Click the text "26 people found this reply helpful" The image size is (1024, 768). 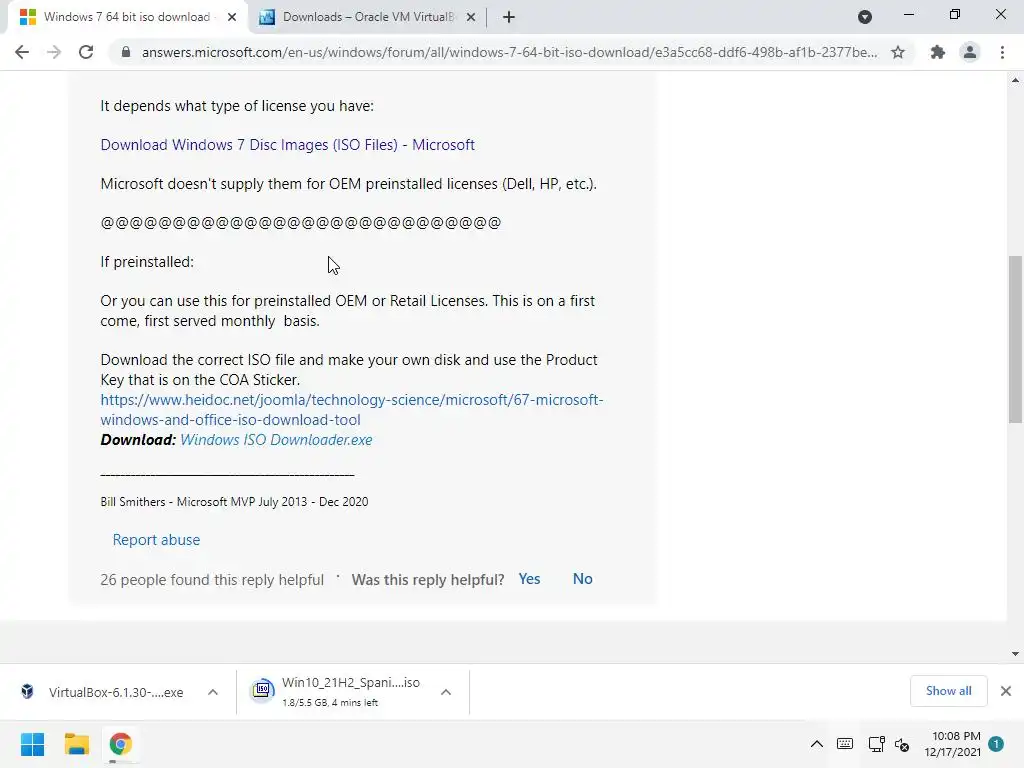(212, 580)
